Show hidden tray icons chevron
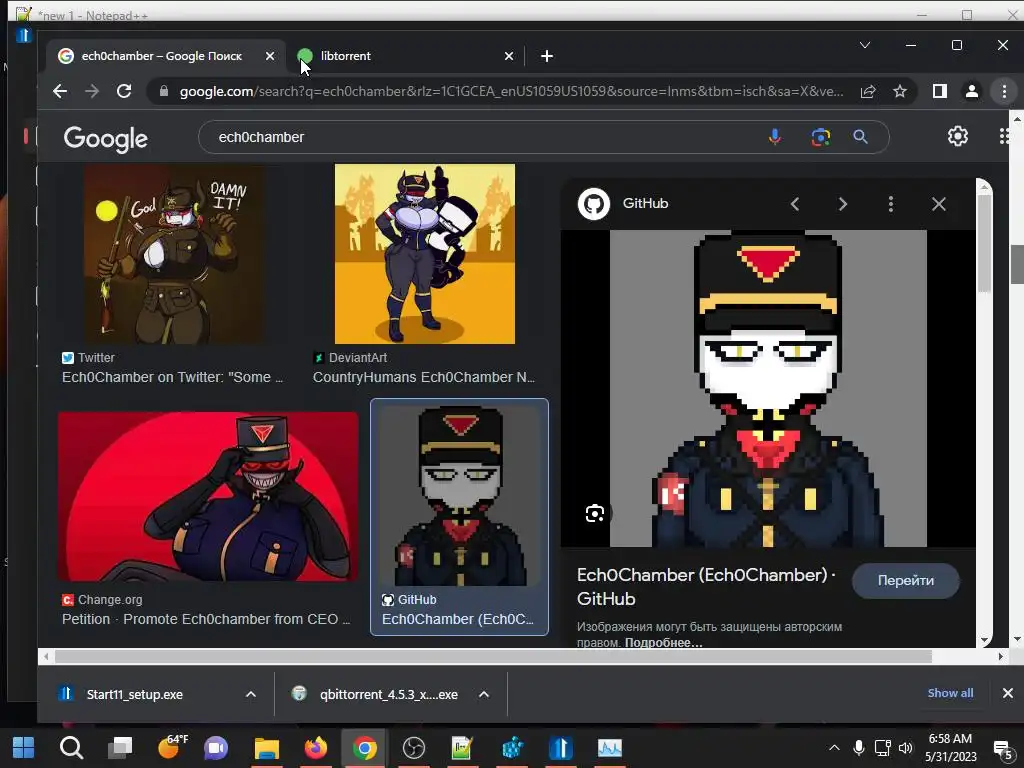The image size is (1024, 768). tap(834, 748)
